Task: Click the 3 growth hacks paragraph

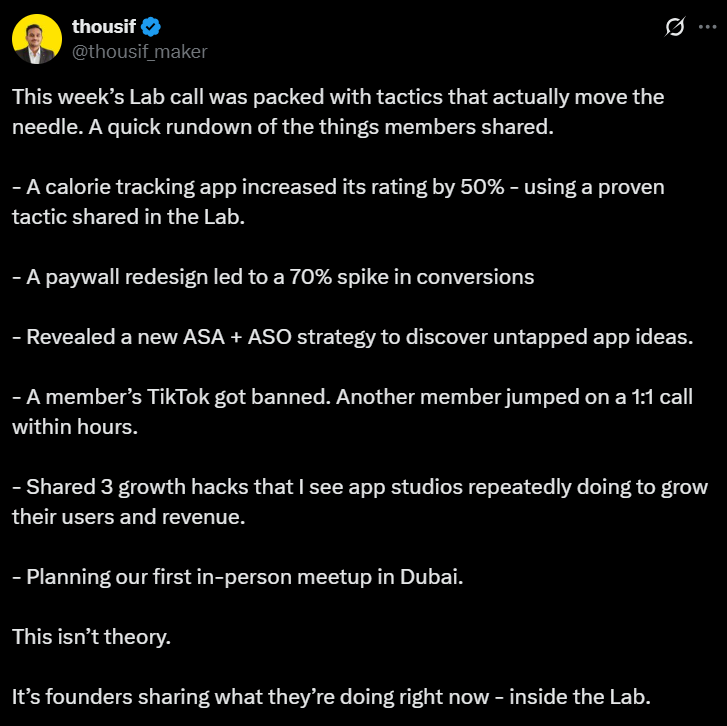Action: point(360,502)
